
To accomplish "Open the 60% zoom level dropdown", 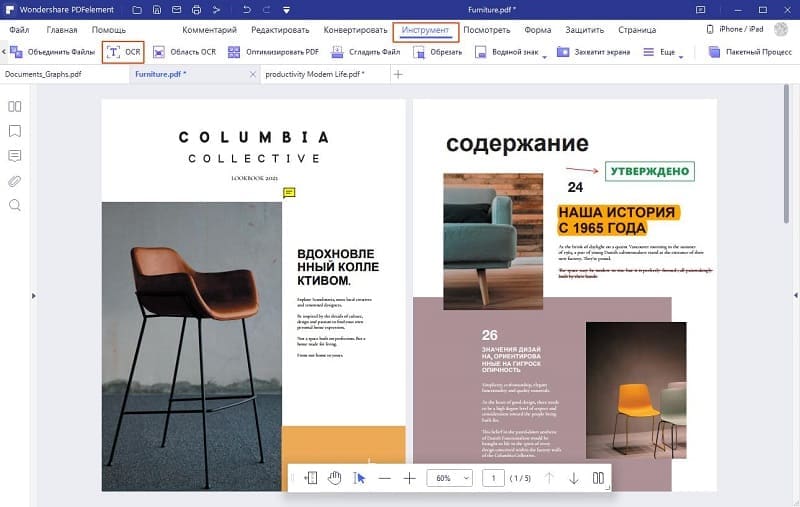I will click(449, 478).
